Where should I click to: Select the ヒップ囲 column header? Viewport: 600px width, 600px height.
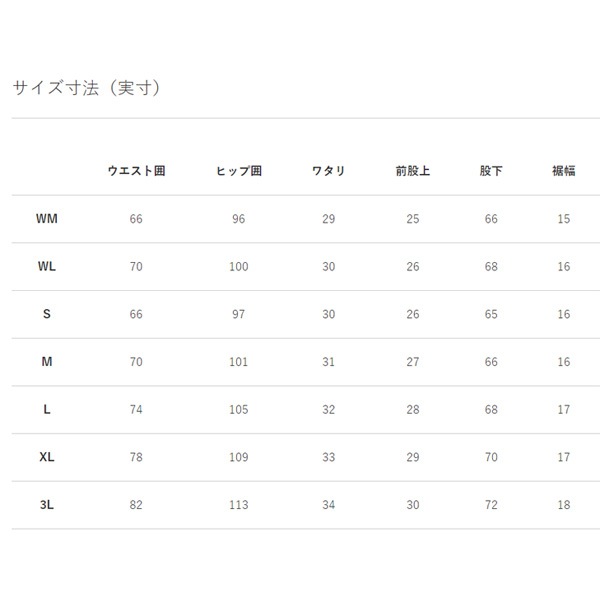click(x=238, y=171)
